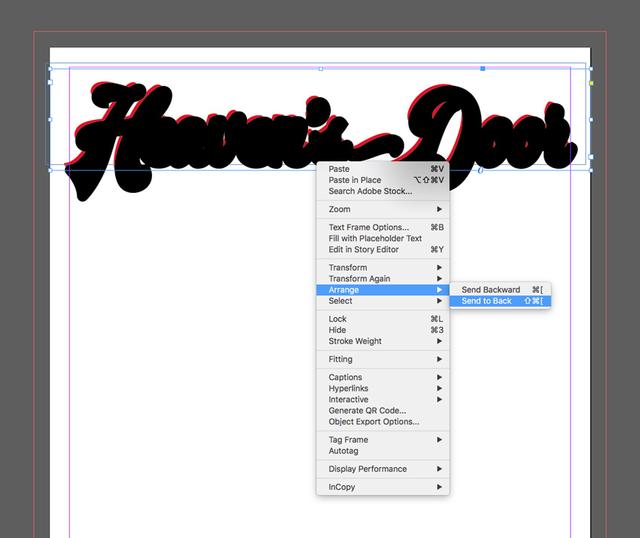Expand the Interactive submenu
The image size is (640, 538).
tap(383, 399)
